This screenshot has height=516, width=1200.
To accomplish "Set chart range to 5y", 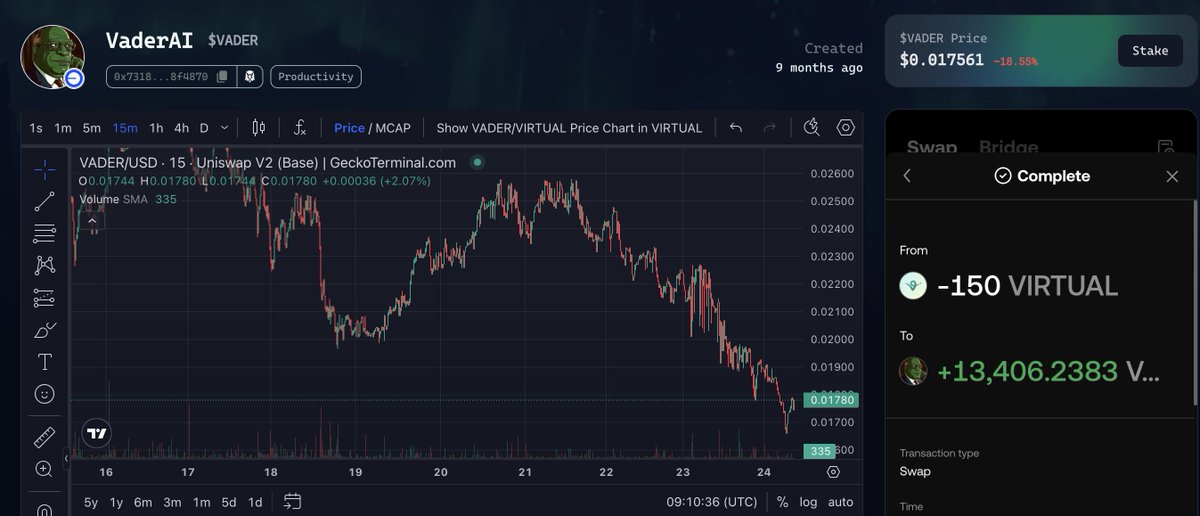I will tap(91, 502).
